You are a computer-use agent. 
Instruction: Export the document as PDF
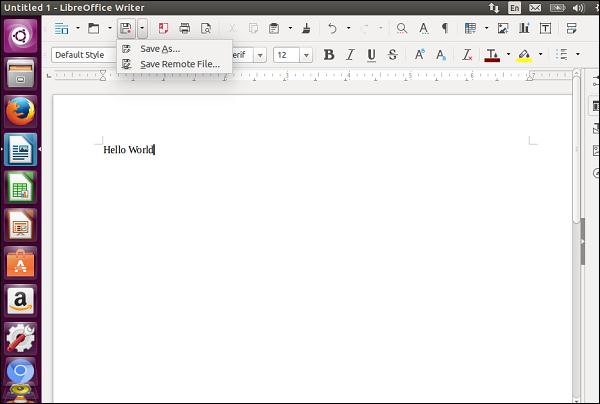[x=163, y=29]
